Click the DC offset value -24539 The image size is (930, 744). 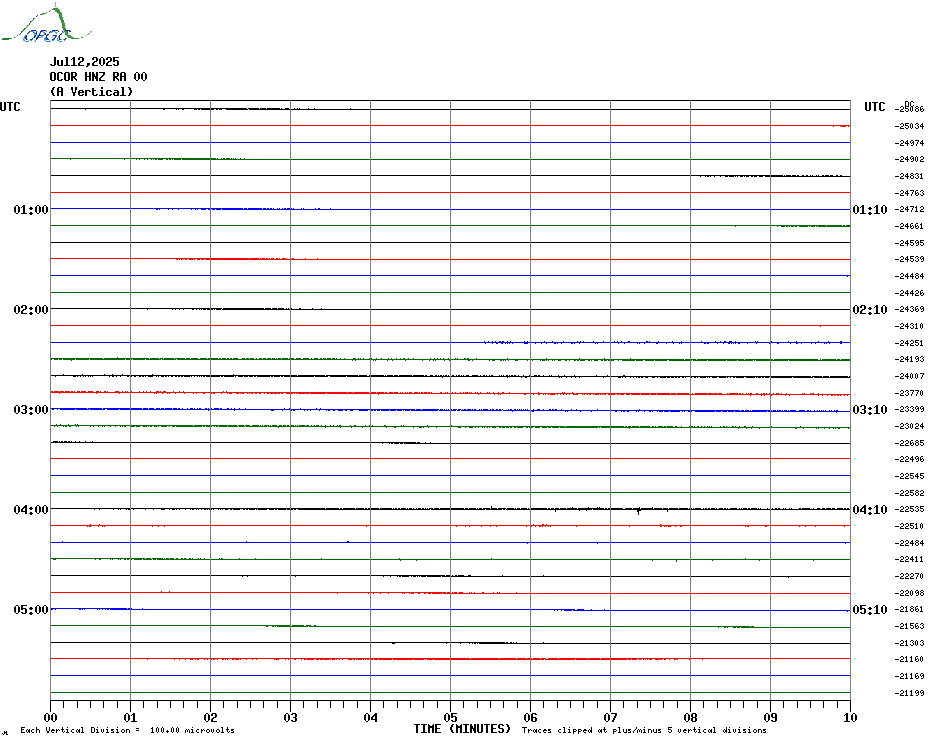pos(909,259)
